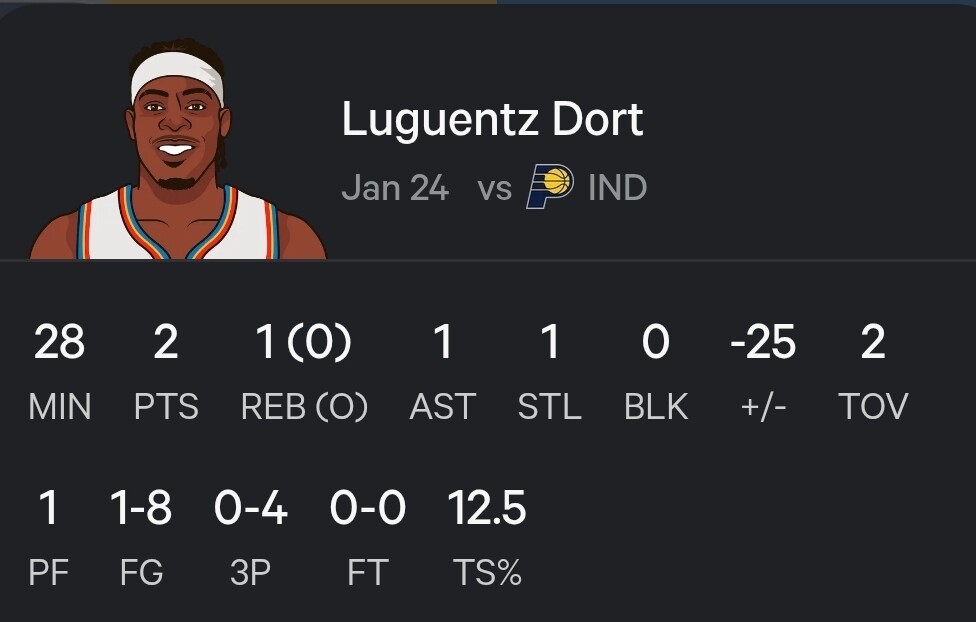Click the 1-8 field goal value
This screenshot has height=622, width=976.
click(x=141, y=509)
